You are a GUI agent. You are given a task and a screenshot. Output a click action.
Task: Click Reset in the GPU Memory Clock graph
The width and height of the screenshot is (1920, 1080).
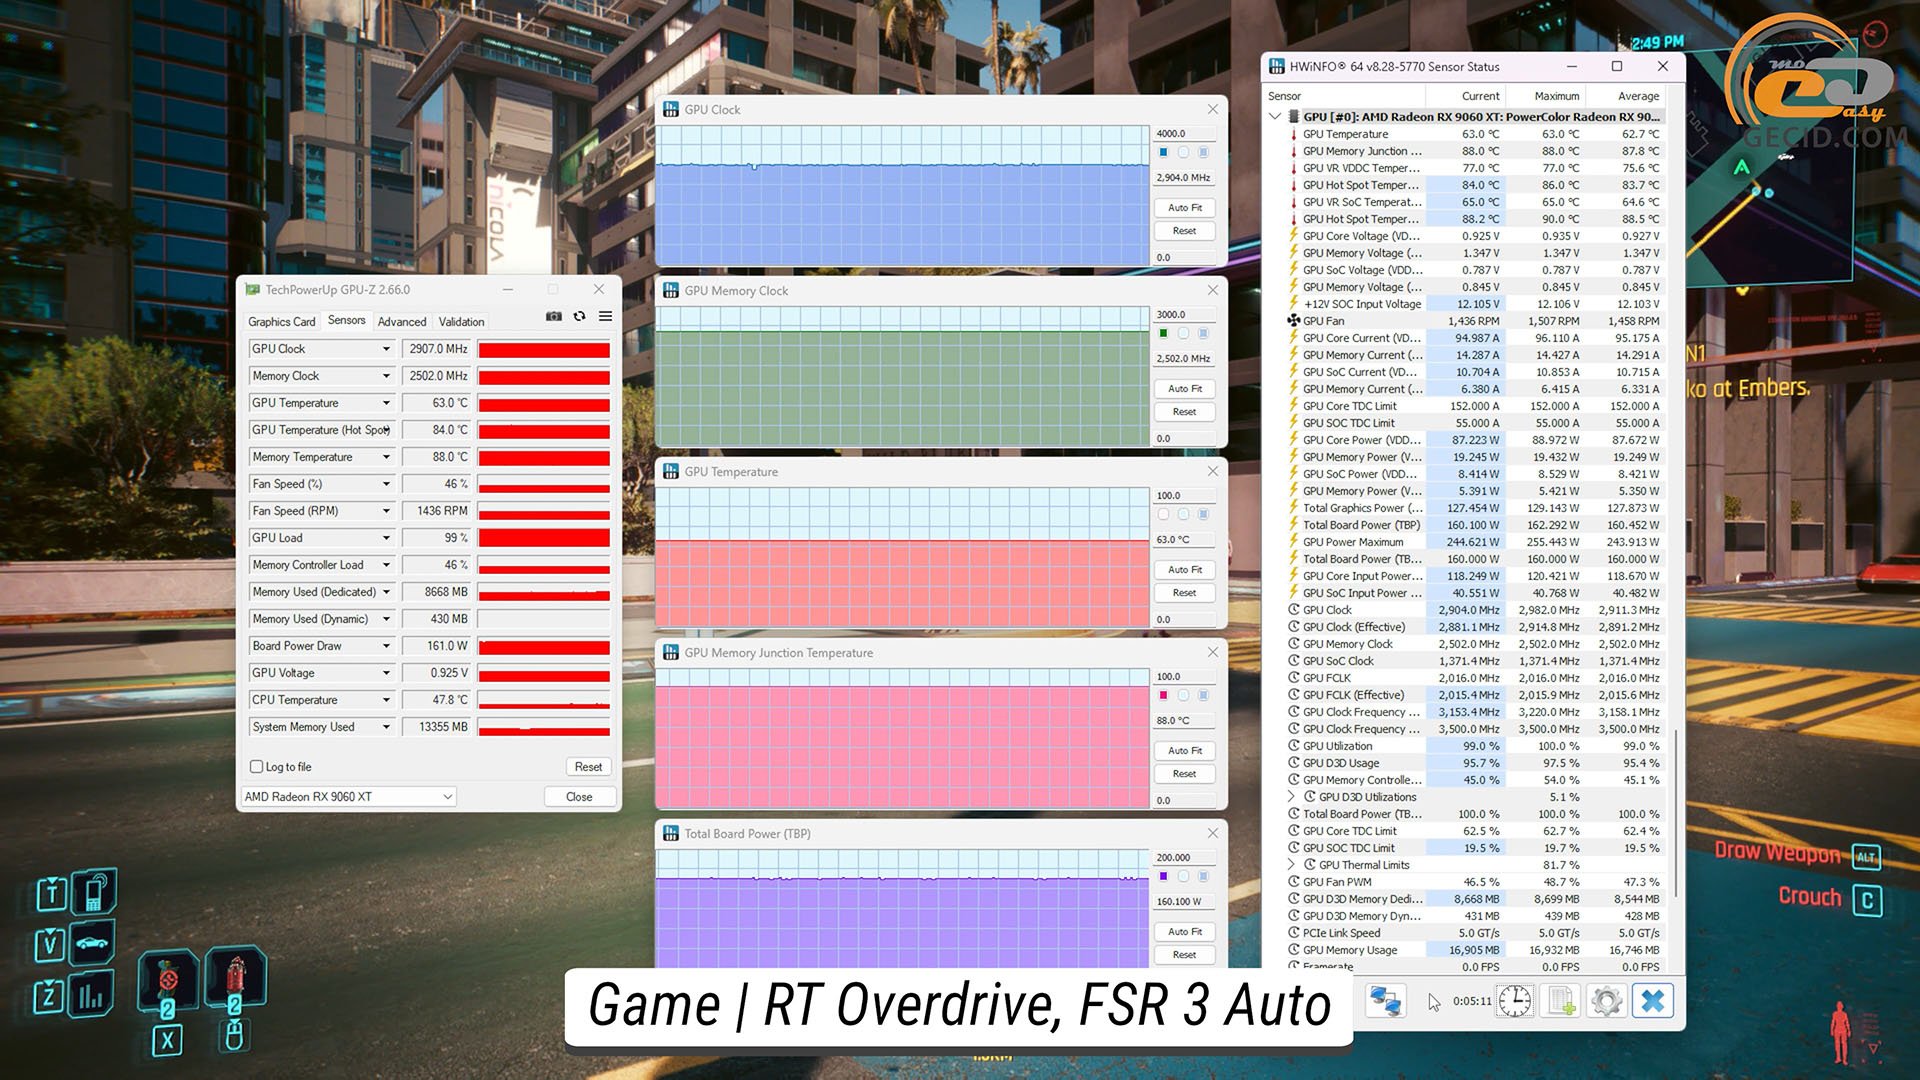(x=1185, y=412)
